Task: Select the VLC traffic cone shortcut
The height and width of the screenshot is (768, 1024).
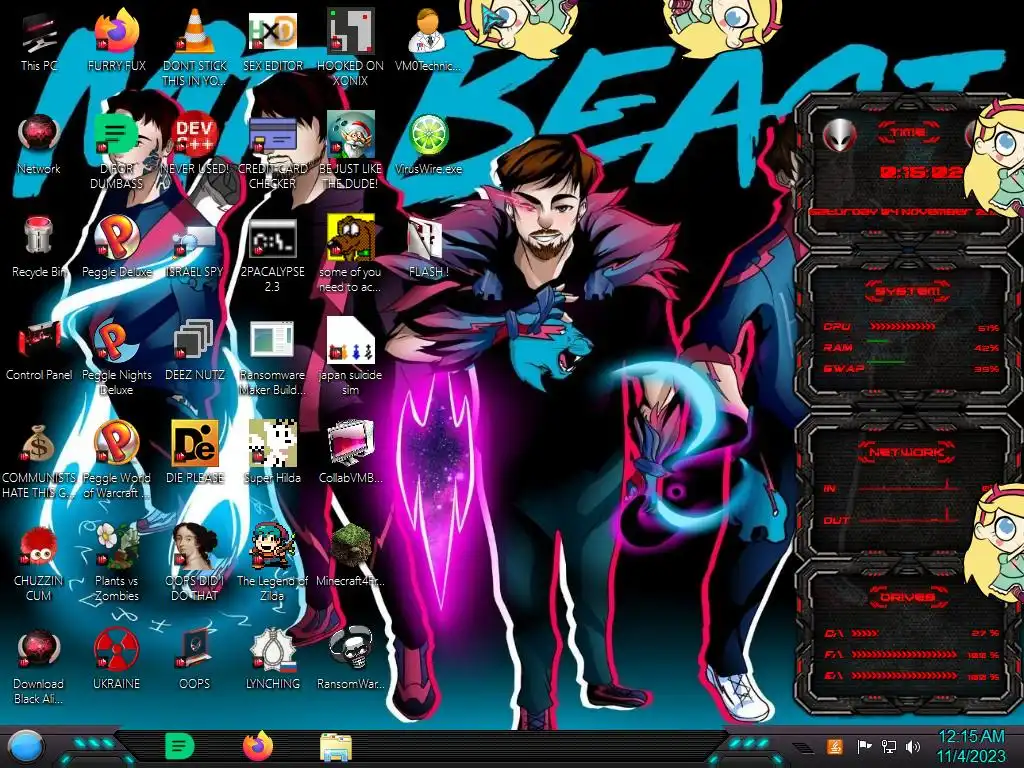Action: 195,33
